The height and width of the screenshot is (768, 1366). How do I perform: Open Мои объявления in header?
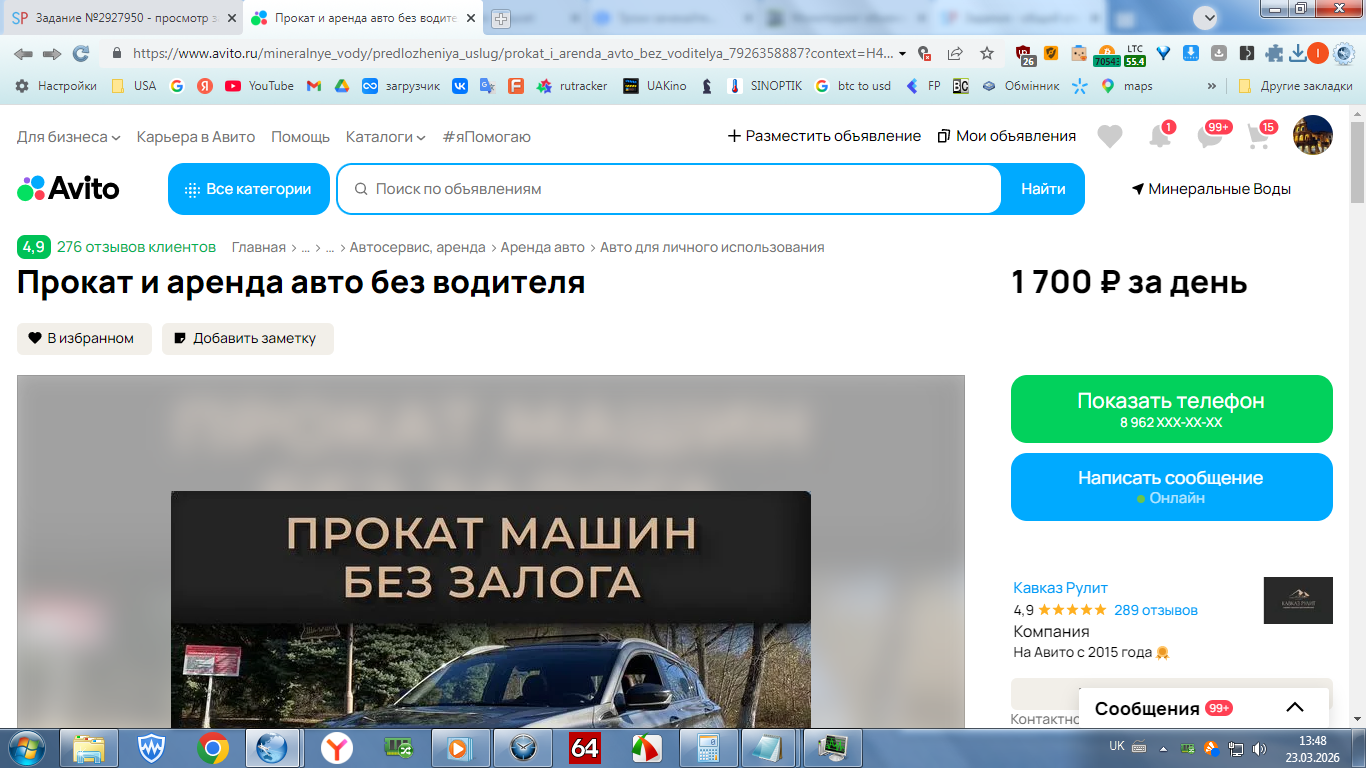point(1006,136)
